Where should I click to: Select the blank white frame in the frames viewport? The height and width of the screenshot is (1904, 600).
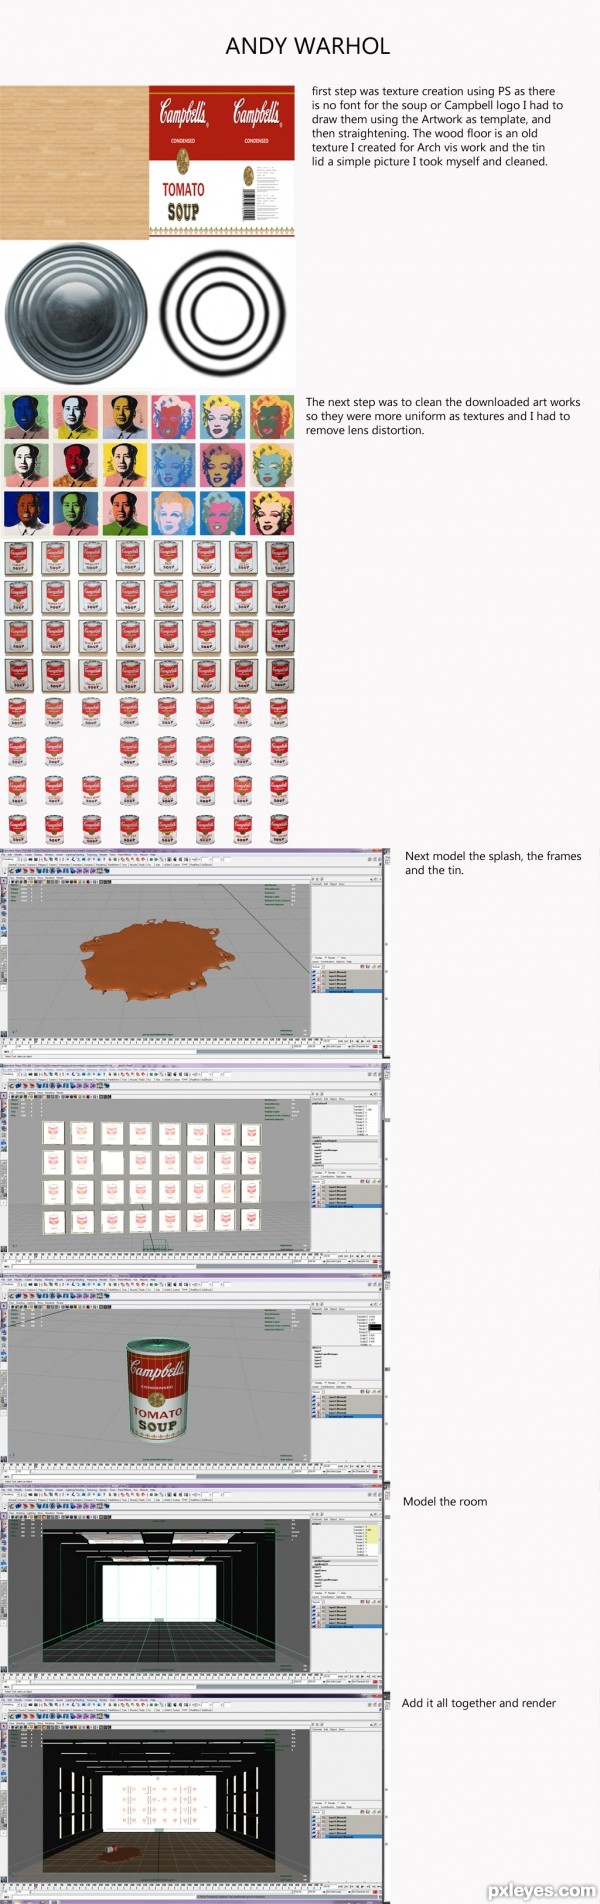click(x=112, y=1163)
